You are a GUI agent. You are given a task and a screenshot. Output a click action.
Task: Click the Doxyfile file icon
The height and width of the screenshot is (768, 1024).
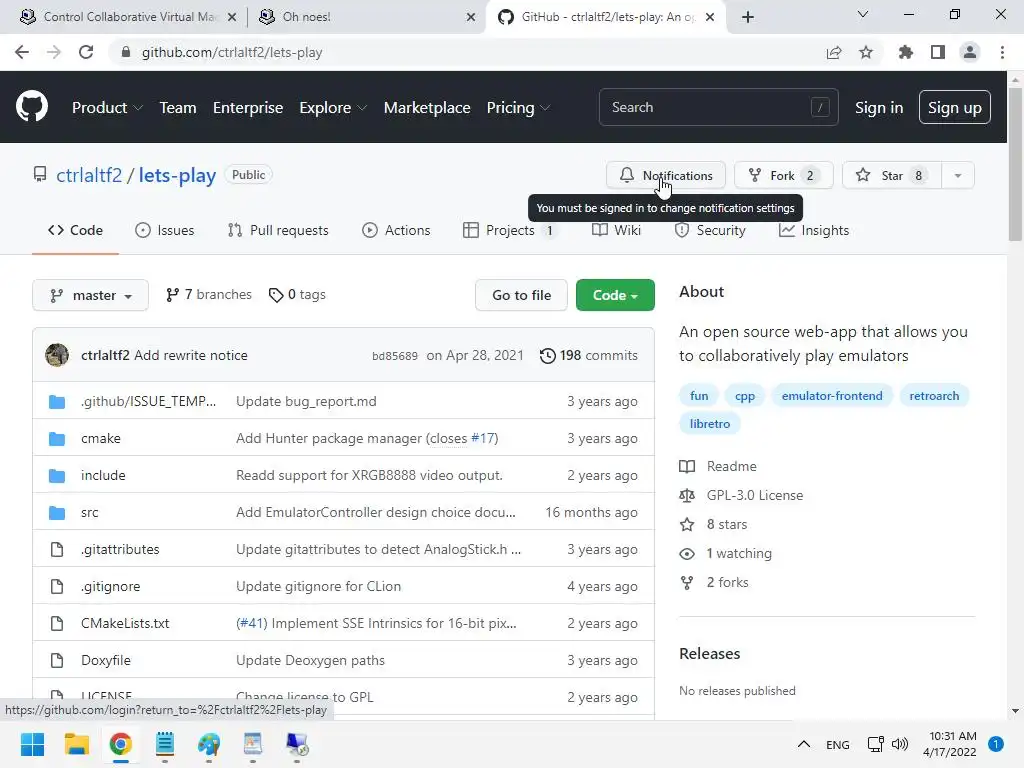pyautogui.click(x=57, y=660)
